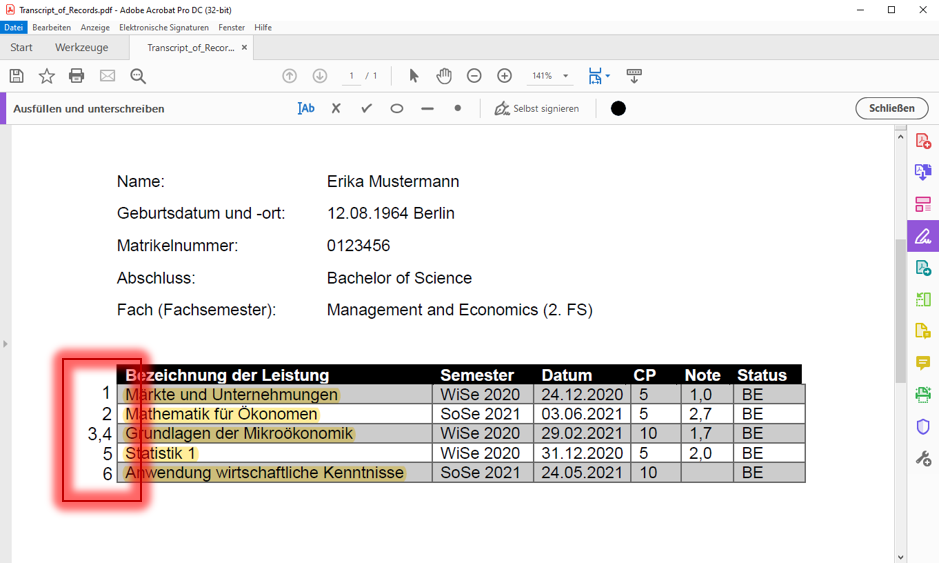Expand the left navigation pane arrow
This screenshot has height=563, width=939.
5,344
